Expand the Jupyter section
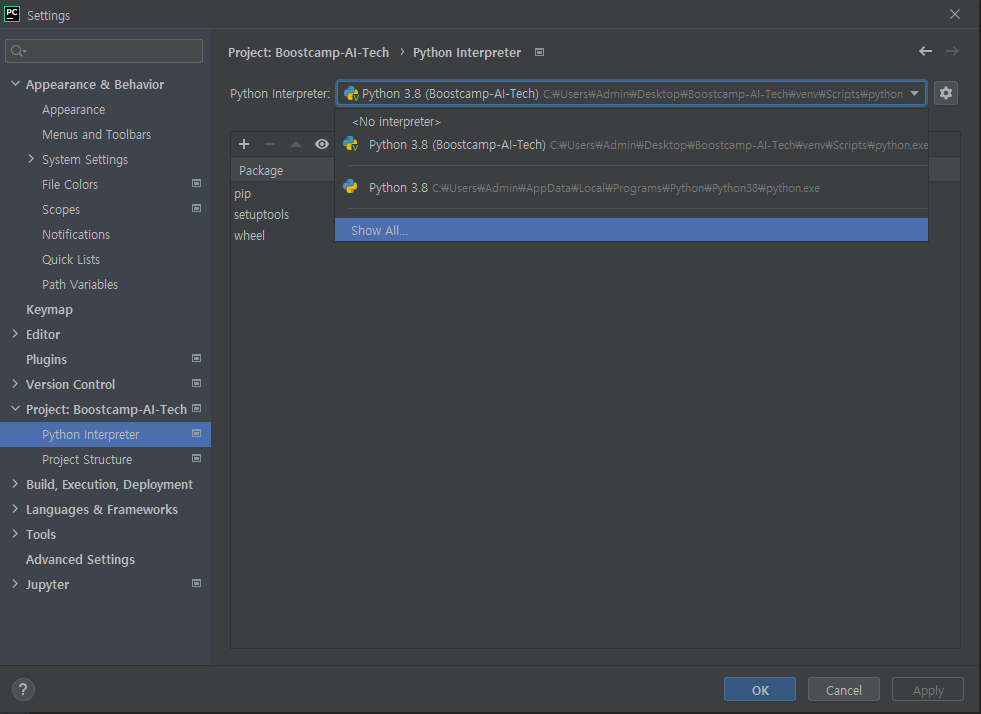The width and height of the screenshot is (981, 714). click(x=15, y=584)
